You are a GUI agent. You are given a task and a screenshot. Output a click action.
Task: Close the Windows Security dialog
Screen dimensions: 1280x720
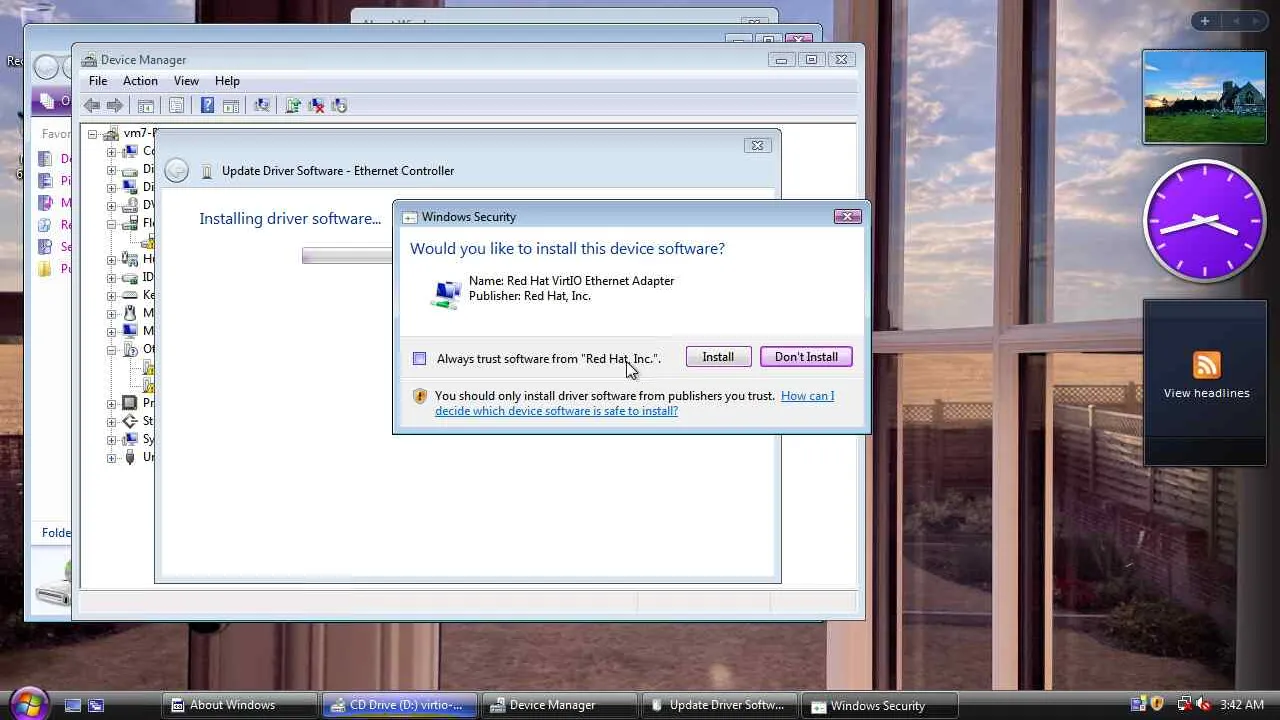[847, 216]
